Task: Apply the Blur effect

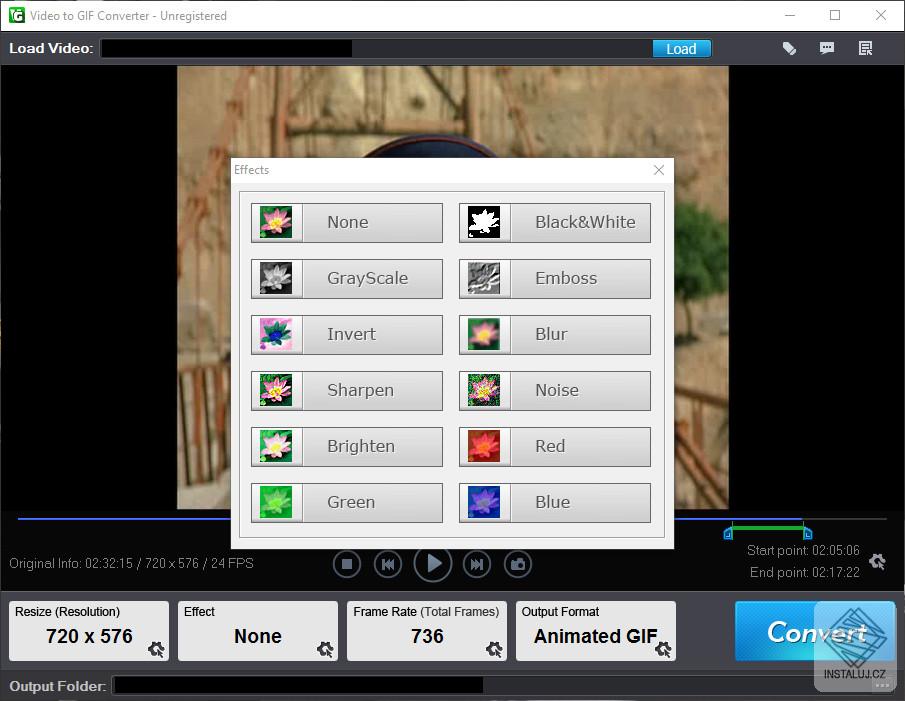Action: coord(555,334)
